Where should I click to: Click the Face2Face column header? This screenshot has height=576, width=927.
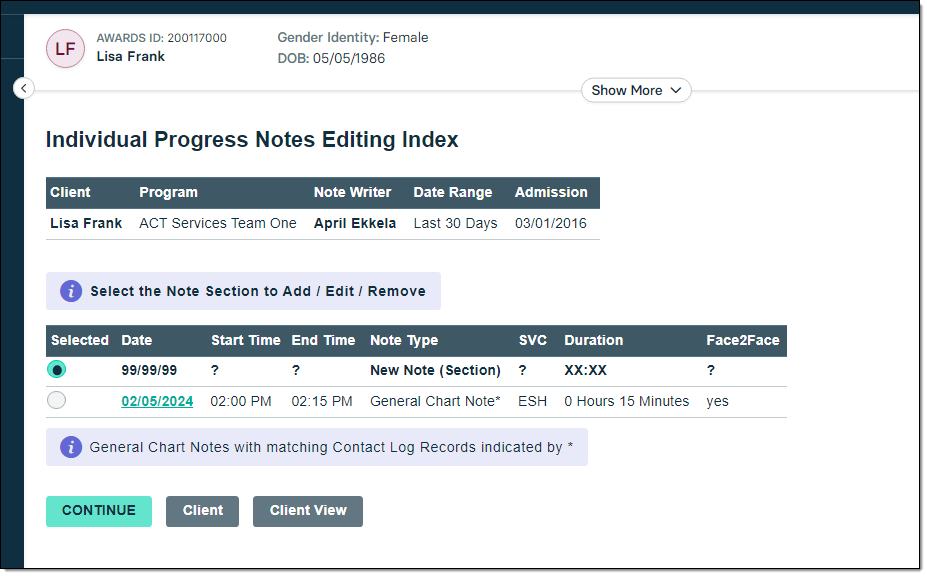coord(742,340)
